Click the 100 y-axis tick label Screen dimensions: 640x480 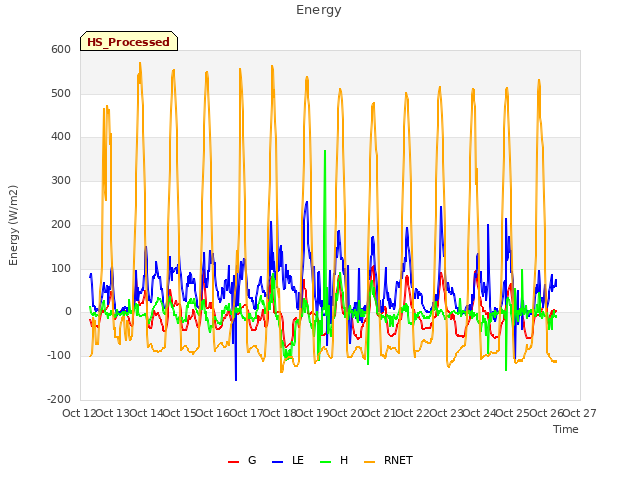[61, 268]
